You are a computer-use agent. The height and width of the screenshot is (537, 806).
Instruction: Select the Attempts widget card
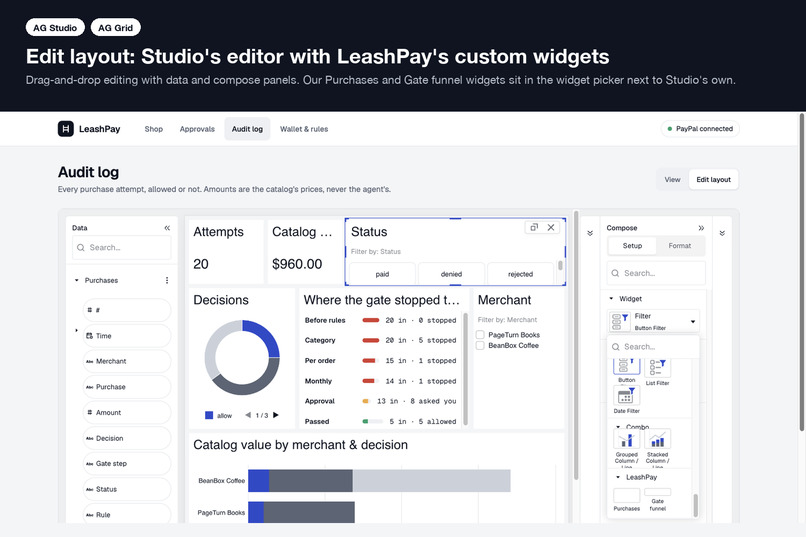coord(226,252)
